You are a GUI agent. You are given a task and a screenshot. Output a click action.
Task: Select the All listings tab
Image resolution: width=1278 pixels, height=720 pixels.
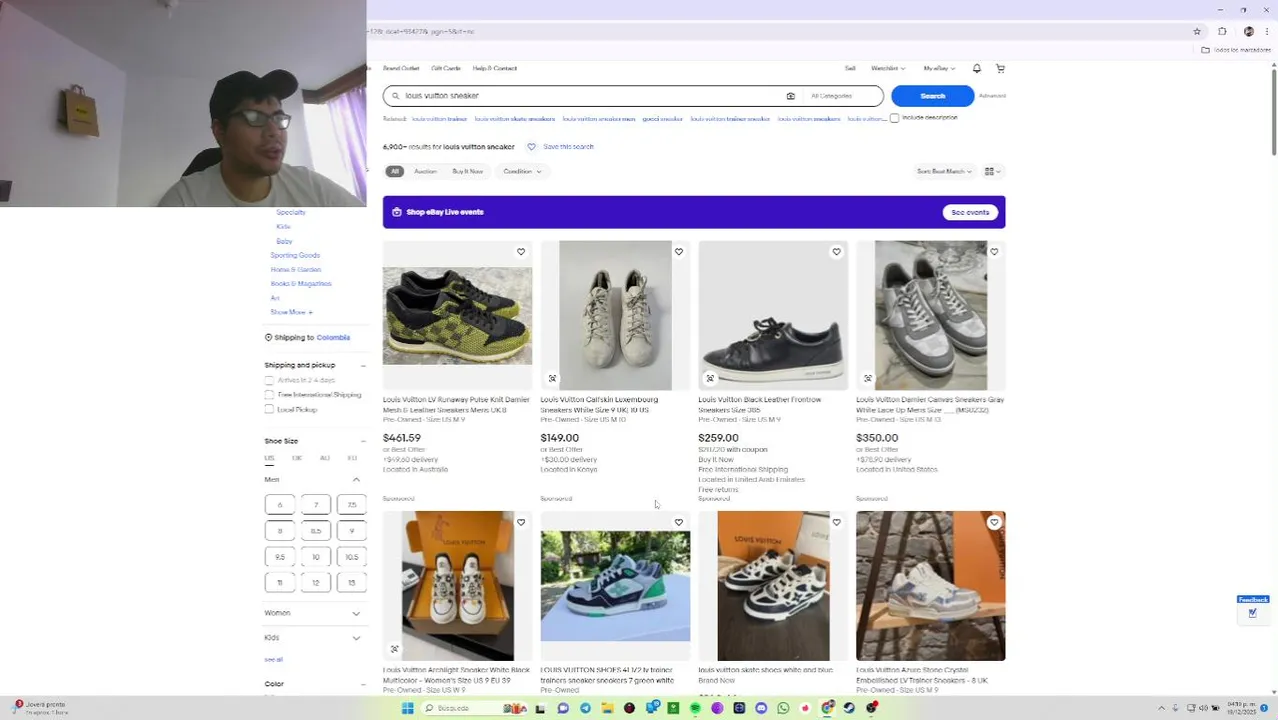395,171
